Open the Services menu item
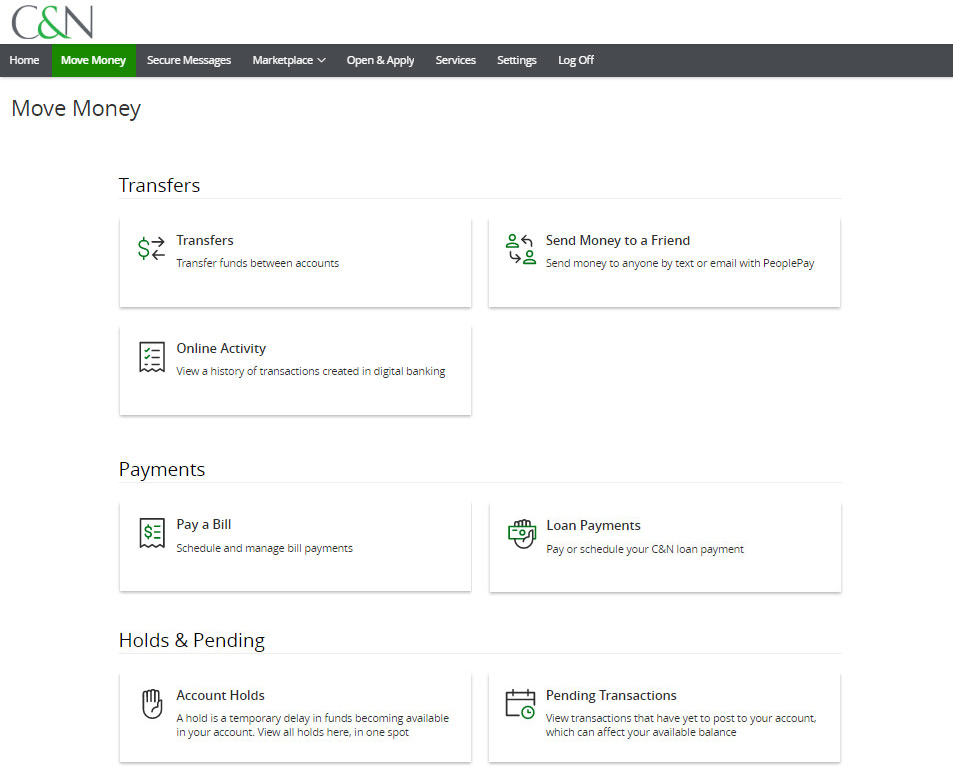This screenshot has height=775, width=953. 455,60
